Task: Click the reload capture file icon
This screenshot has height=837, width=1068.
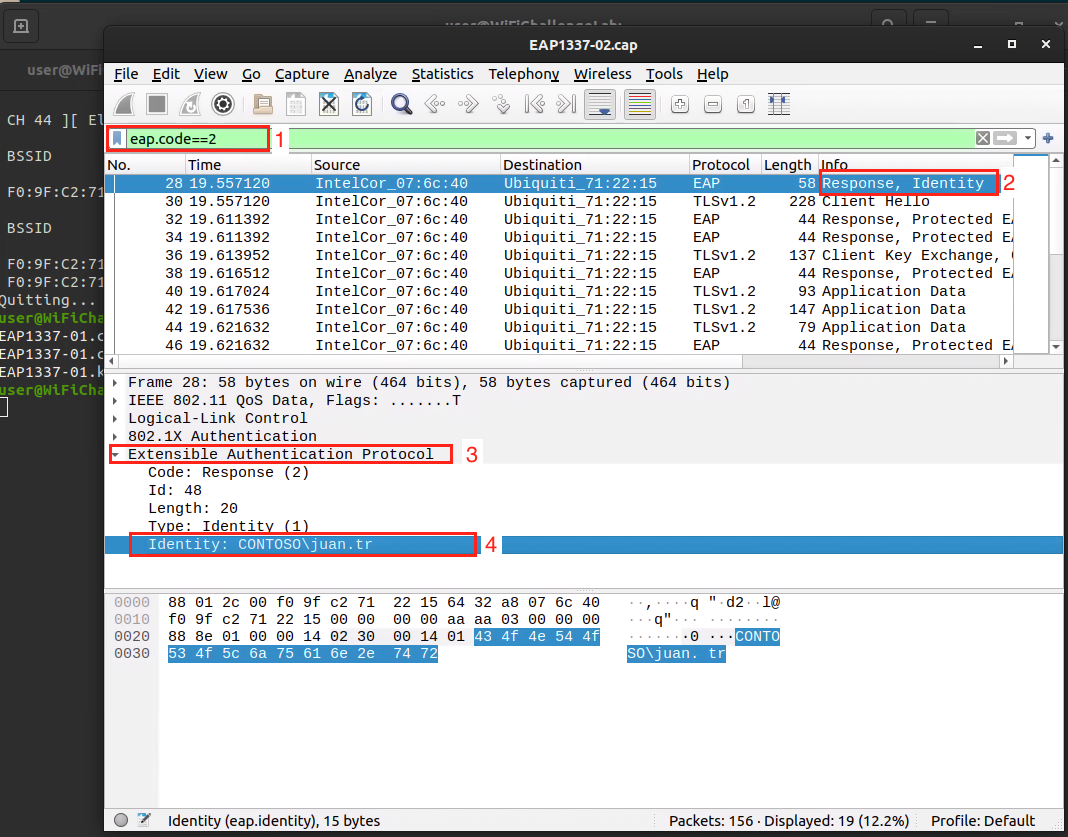Action: tap(362, 104)
